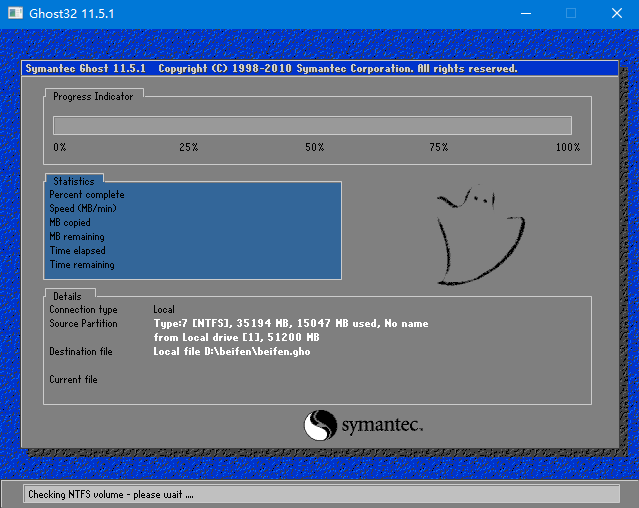
Task: Close the Ghost32 11.5.1 window
Action: point(617,13)
